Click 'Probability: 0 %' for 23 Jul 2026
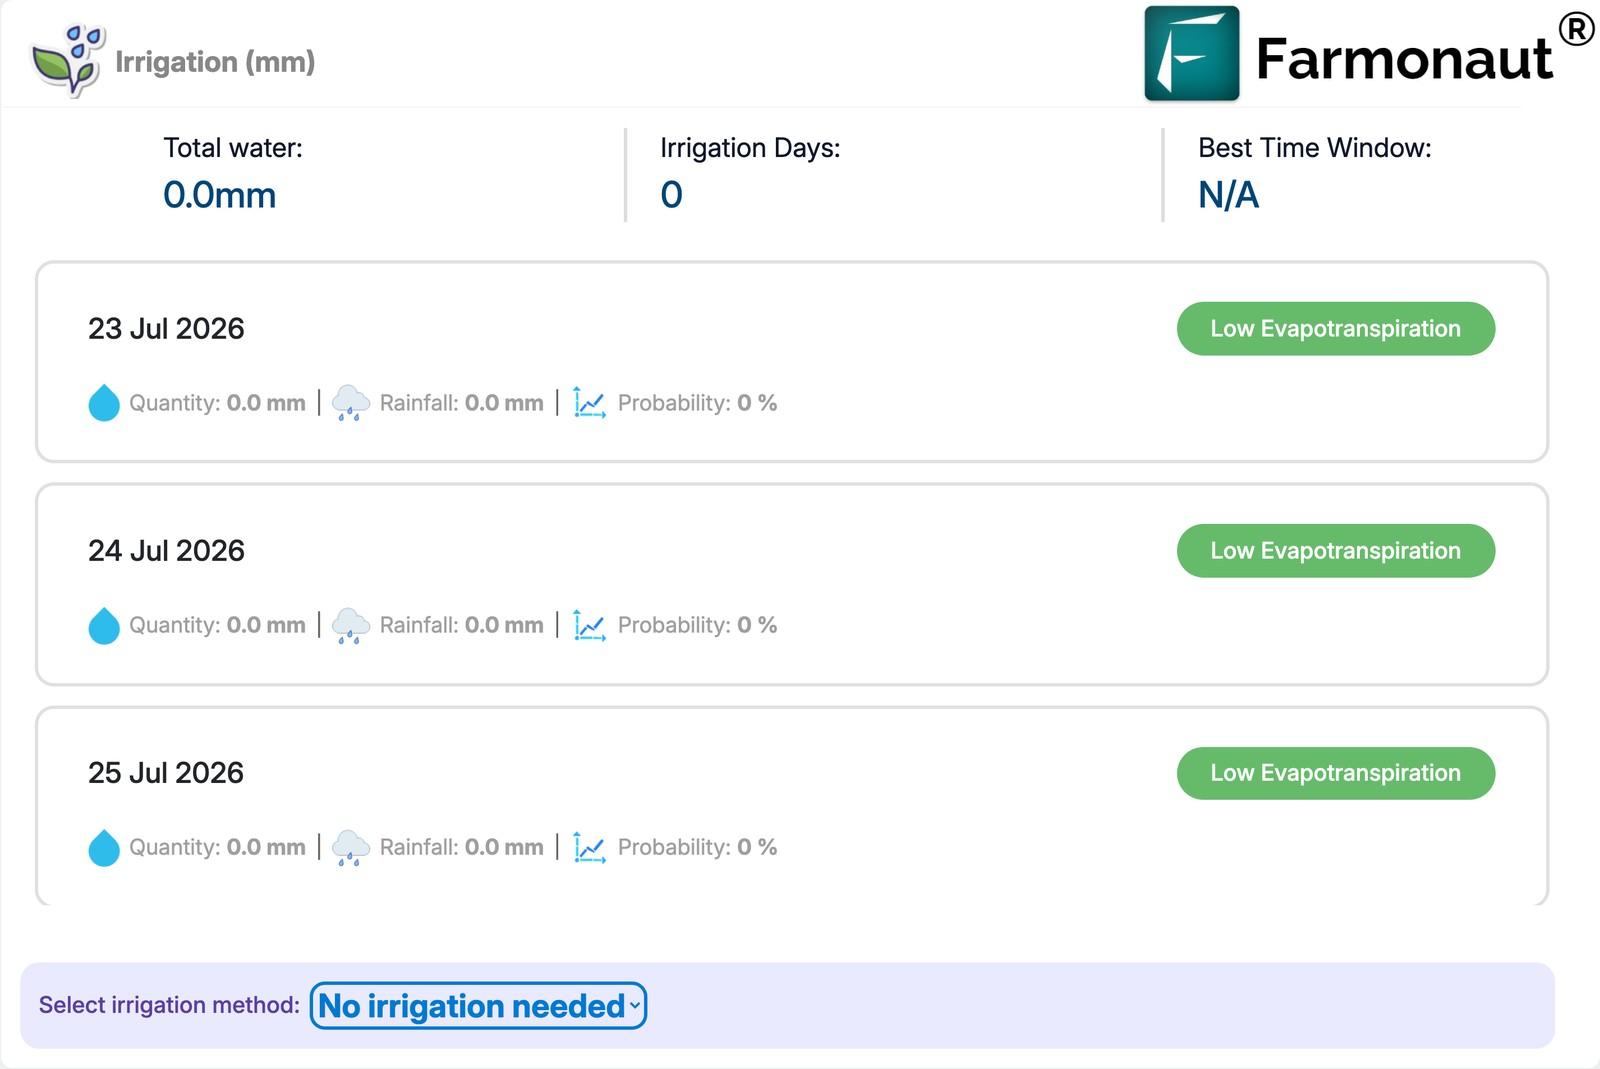This screenshot has width=1600, height=1069. [697, 403]
